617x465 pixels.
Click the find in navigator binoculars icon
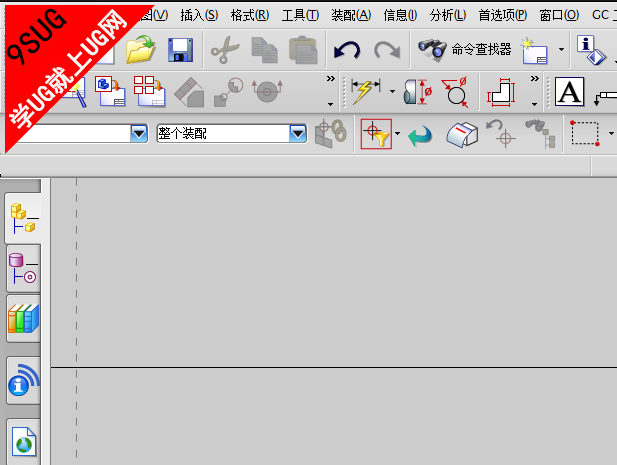tap(541, 134)
